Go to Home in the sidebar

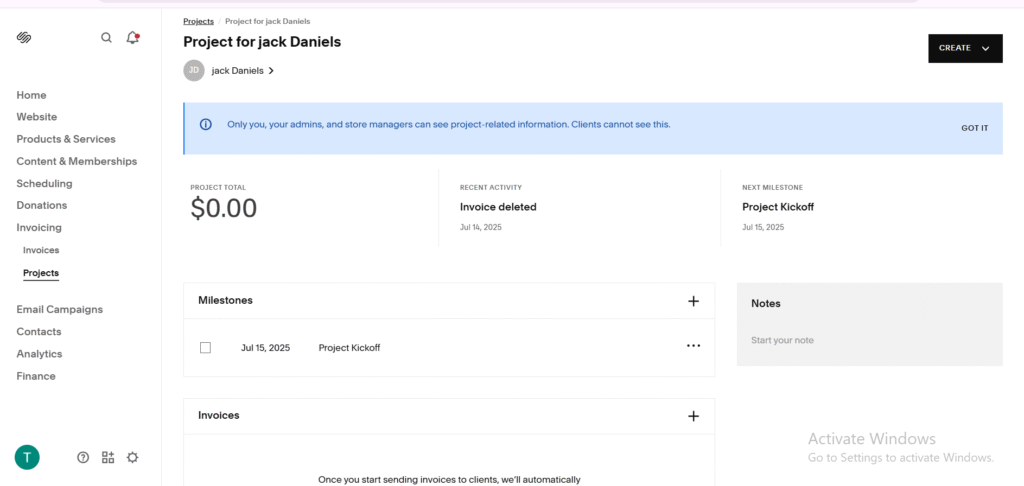[x=31, y=95]
